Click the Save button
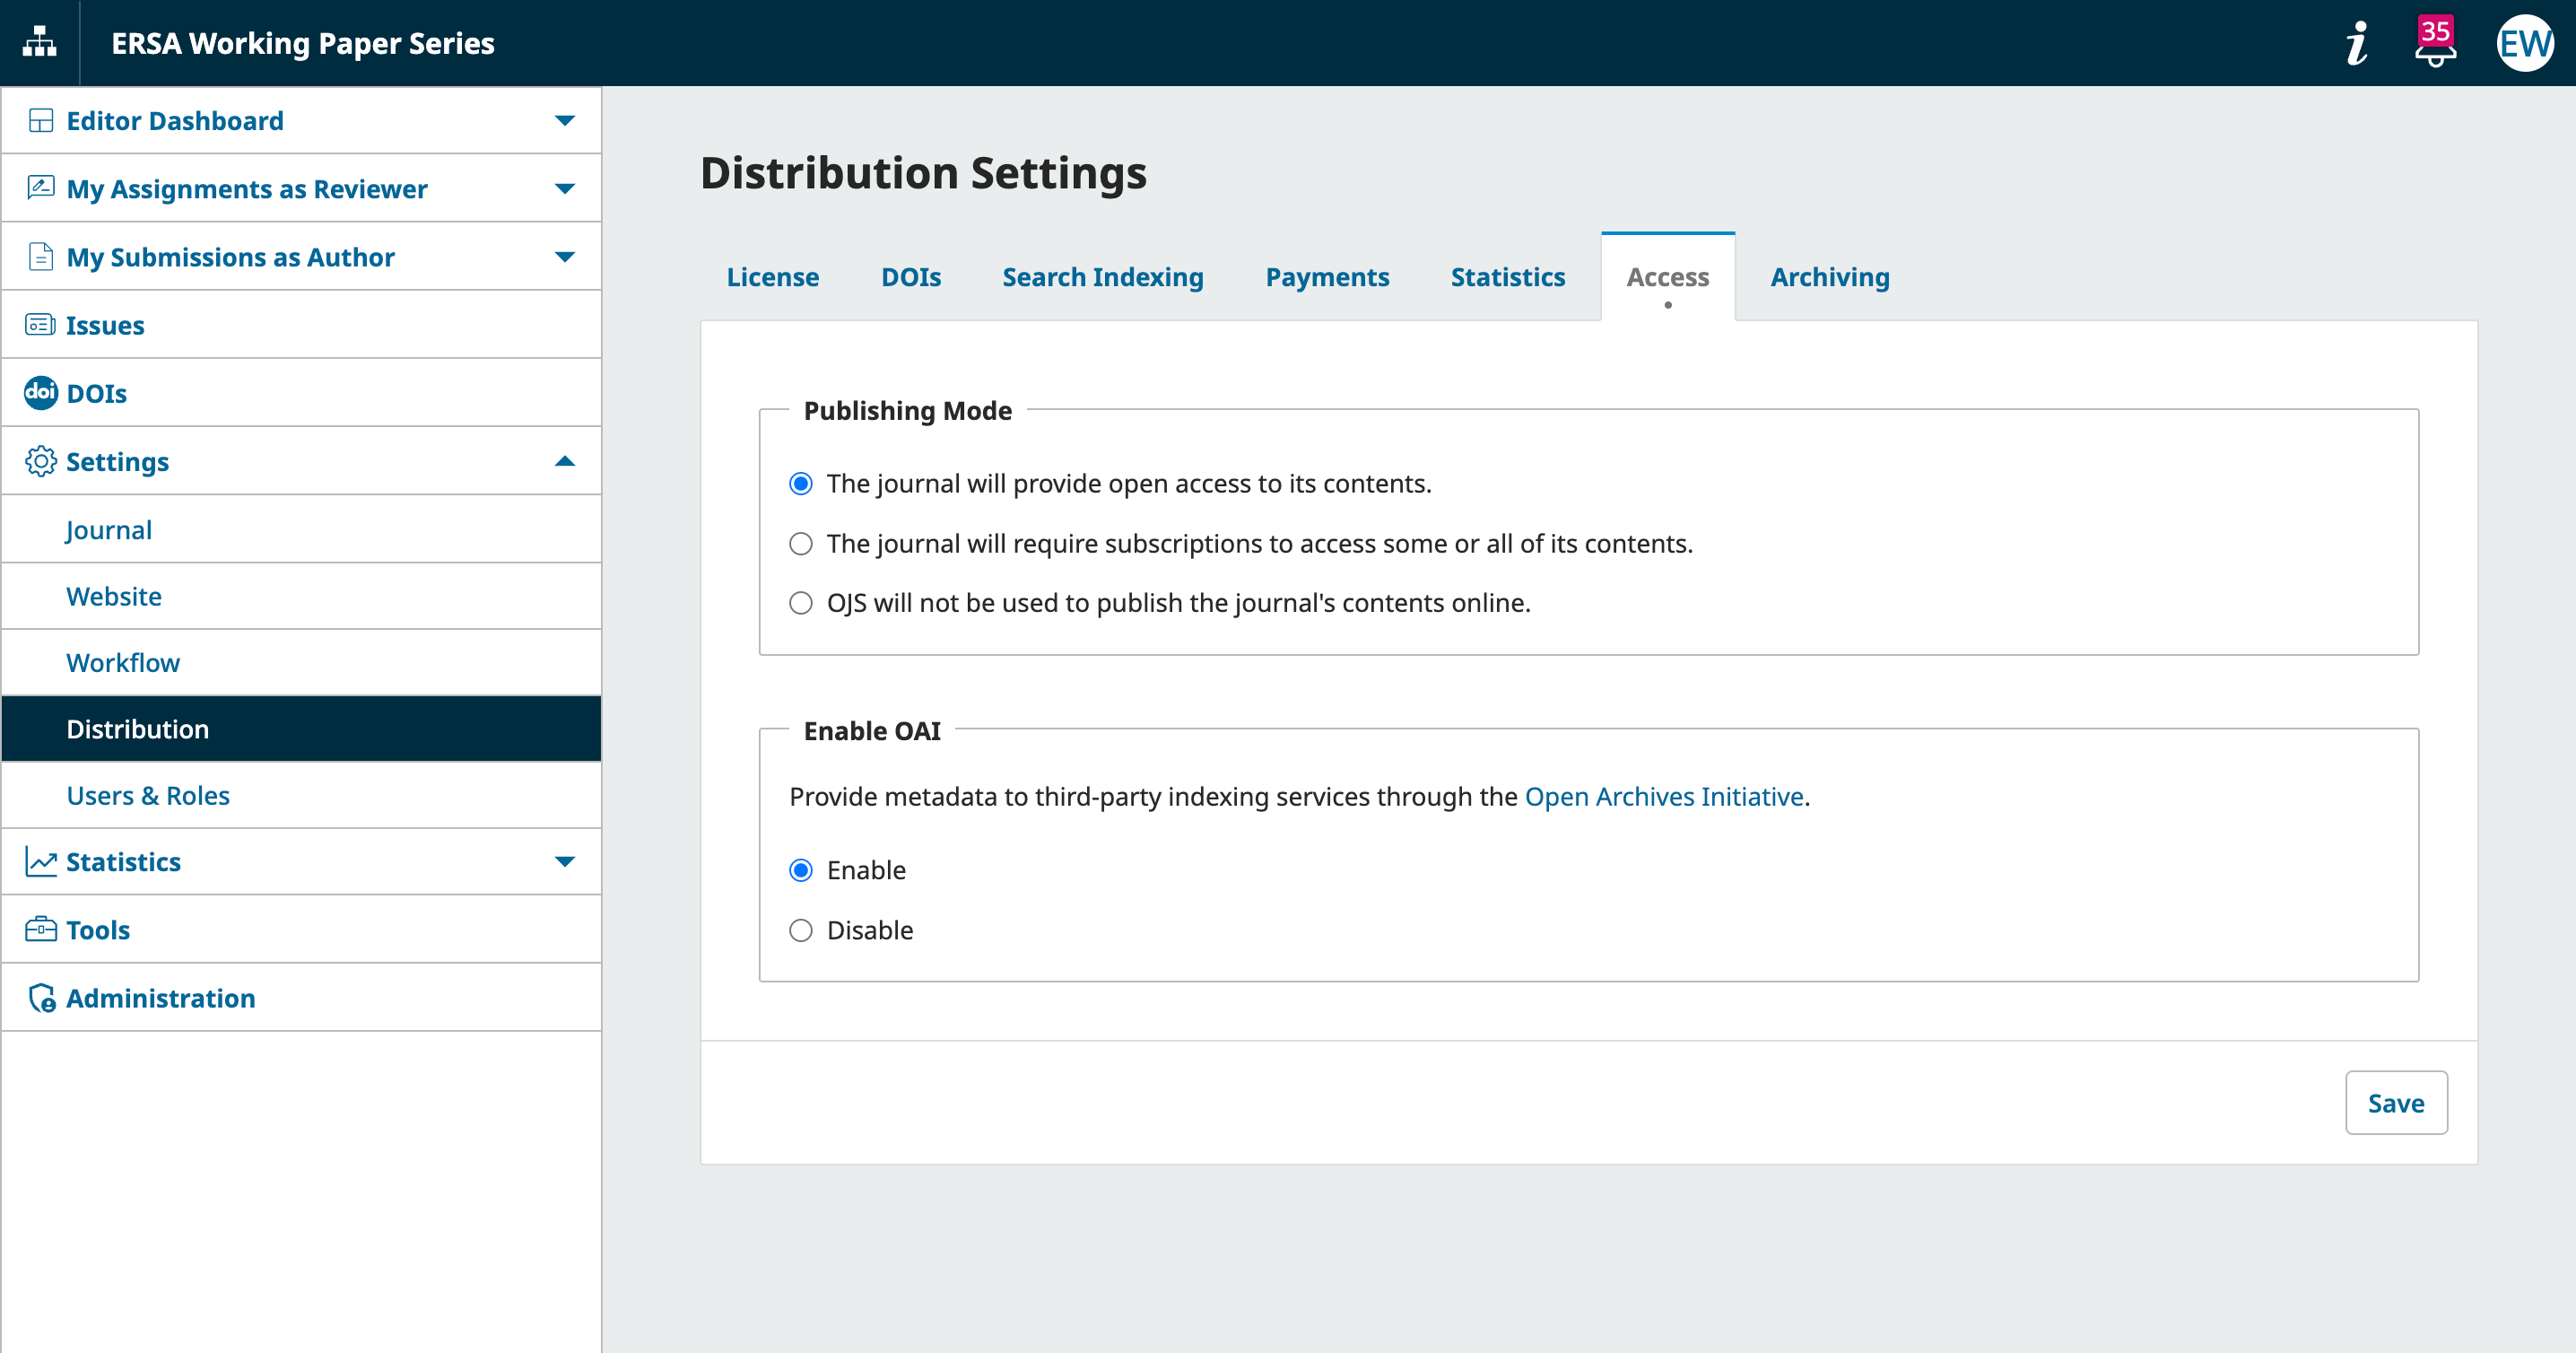Viewport: 2576px width, 1353px height. (2395, 1103)
